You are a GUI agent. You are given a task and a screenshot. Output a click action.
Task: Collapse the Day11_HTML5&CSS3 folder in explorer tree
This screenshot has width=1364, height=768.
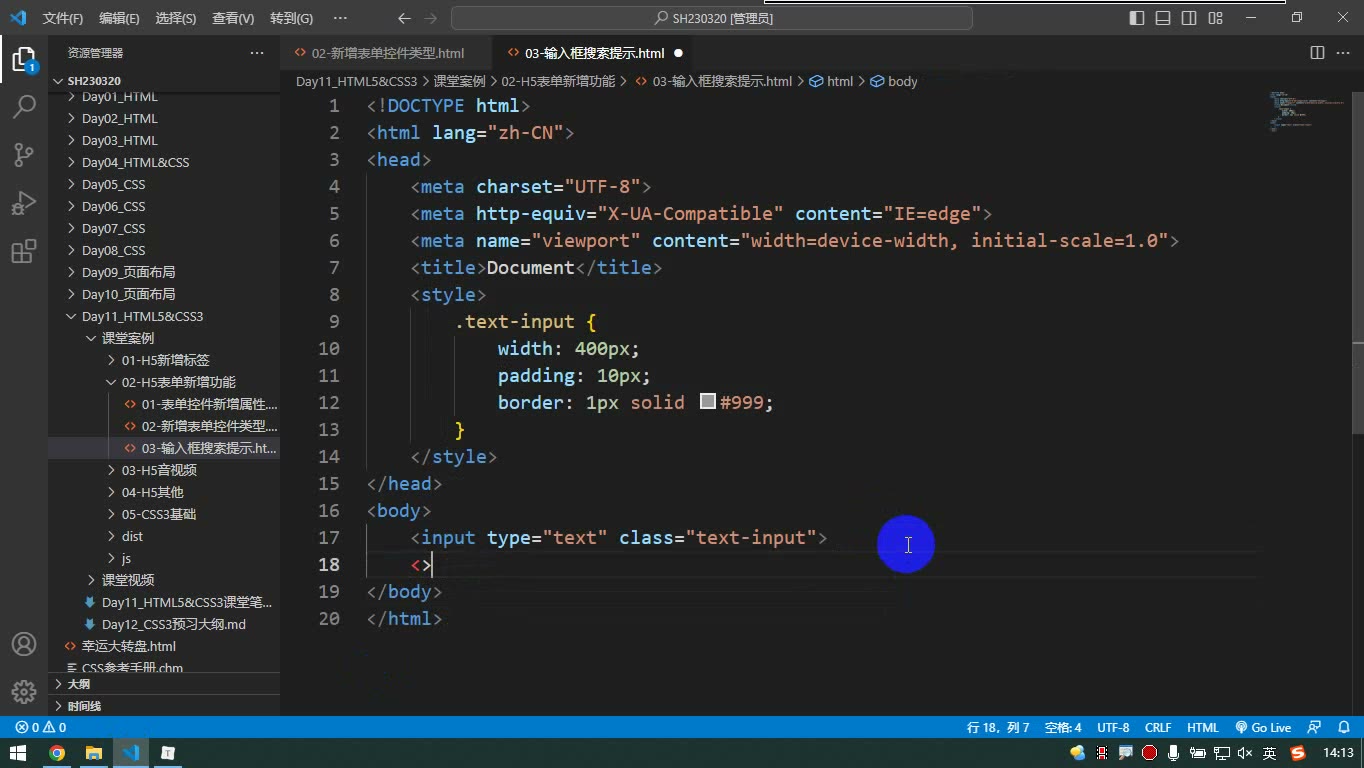tap(142, 316)
